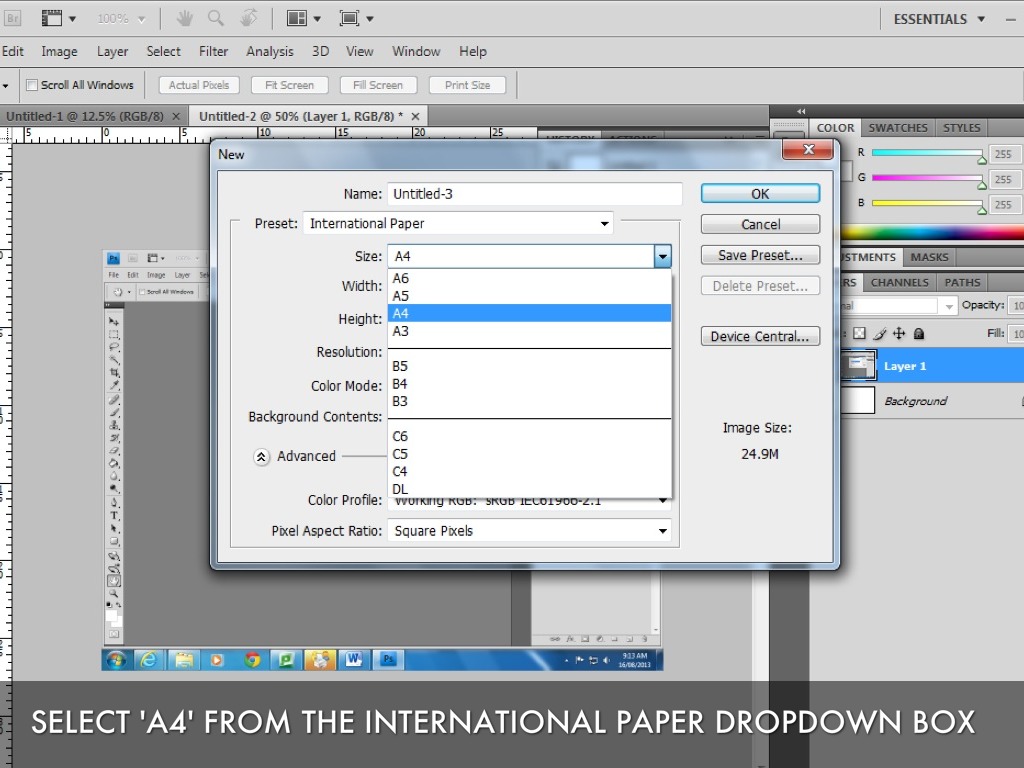Switch to the Swatches tab
Screen dimensions: 1024x768
click(x=897, y=128)
